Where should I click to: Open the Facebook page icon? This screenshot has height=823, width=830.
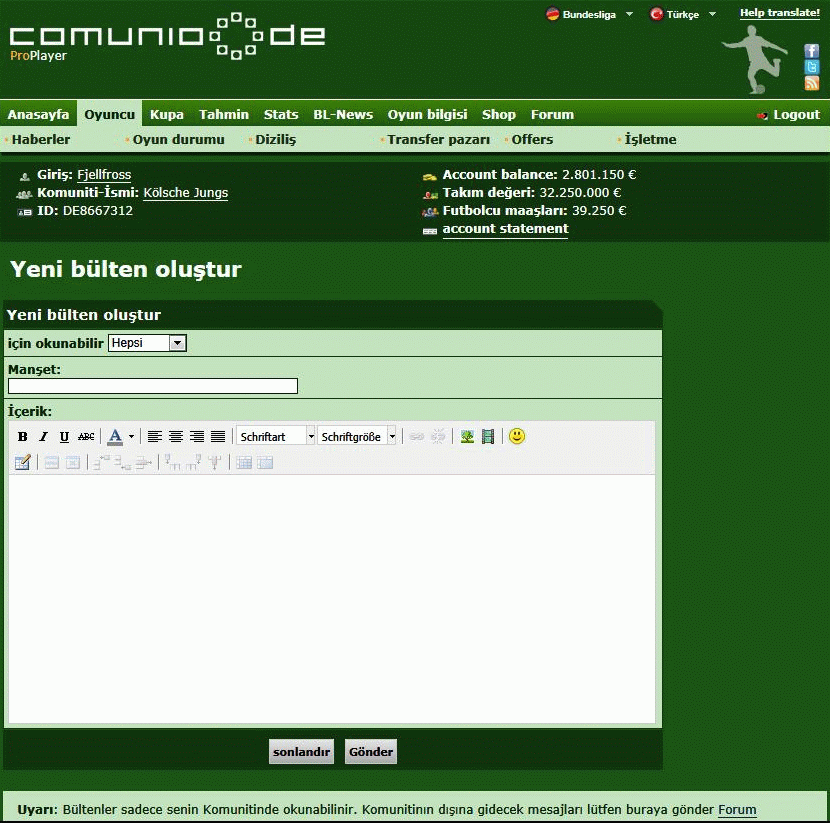pyautogui.click(x=812, y=51)
